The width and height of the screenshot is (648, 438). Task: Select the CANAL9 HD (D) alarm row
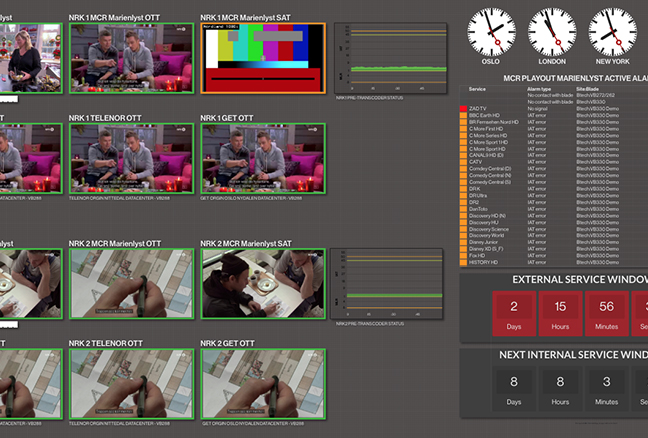[x=554, y=155]
